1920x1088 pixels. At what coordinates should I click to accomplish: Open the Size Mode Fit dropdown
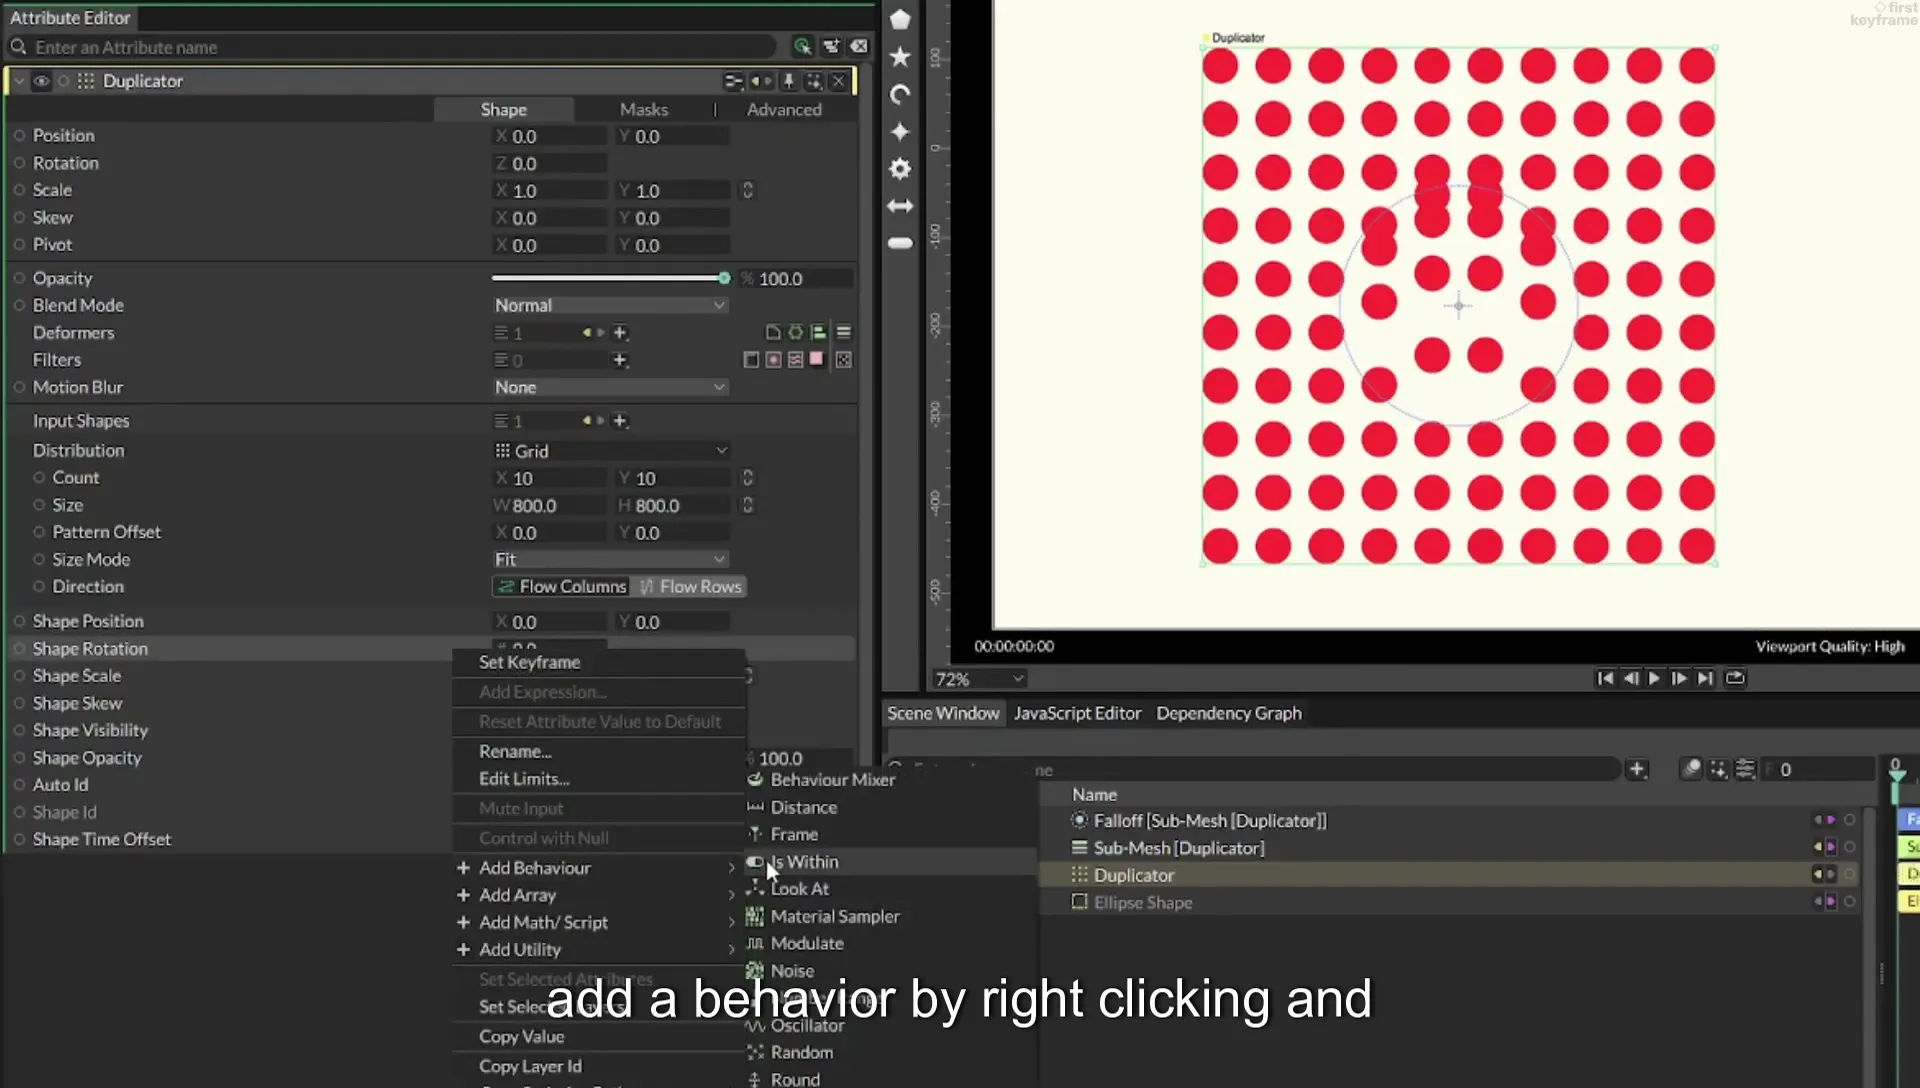pos(610,559)
